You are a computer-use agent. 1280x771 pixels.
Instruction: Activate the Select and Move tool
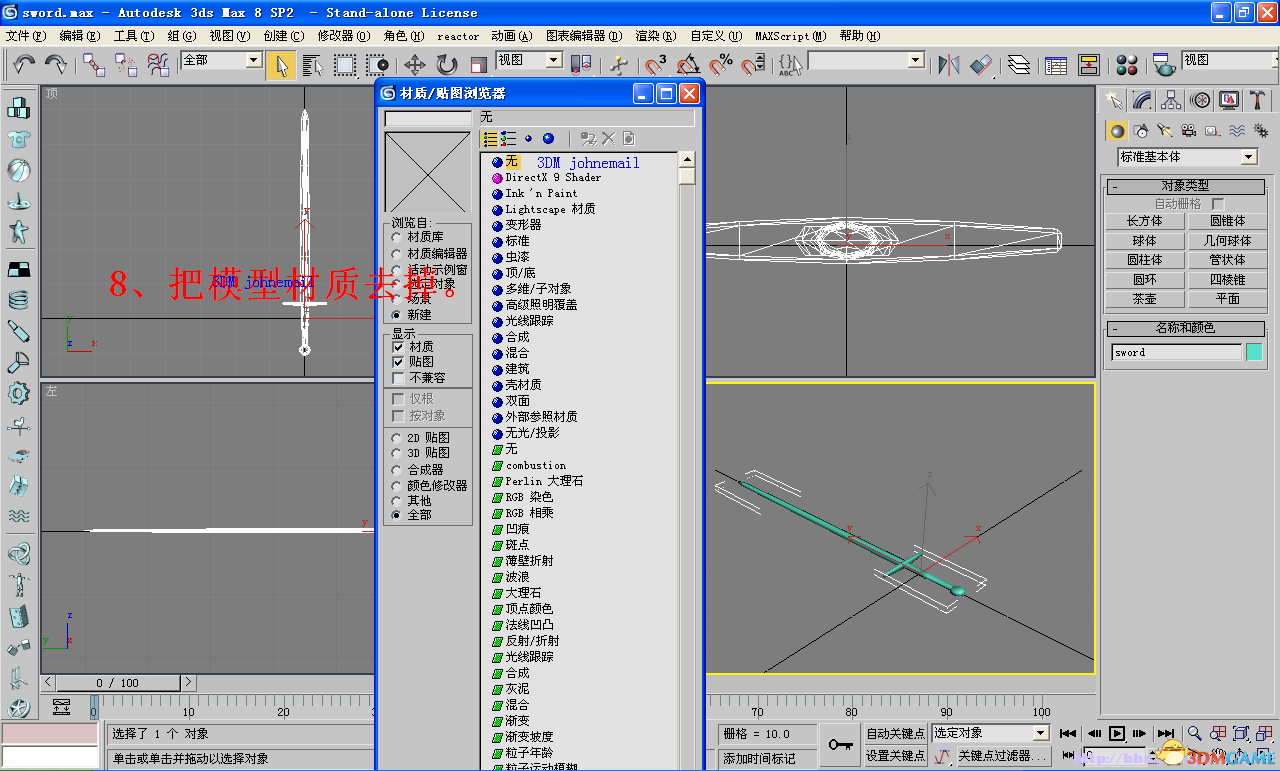[415, 65]
